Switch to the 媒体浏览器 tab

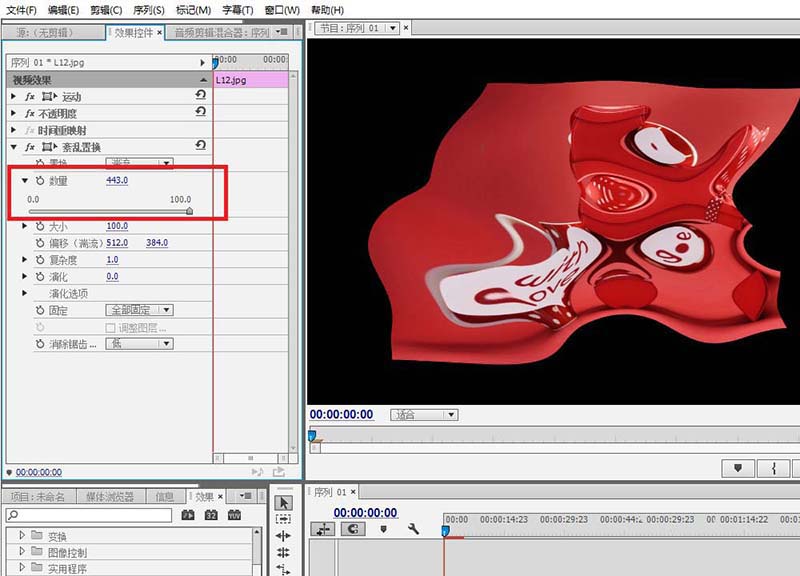point(110,496)
